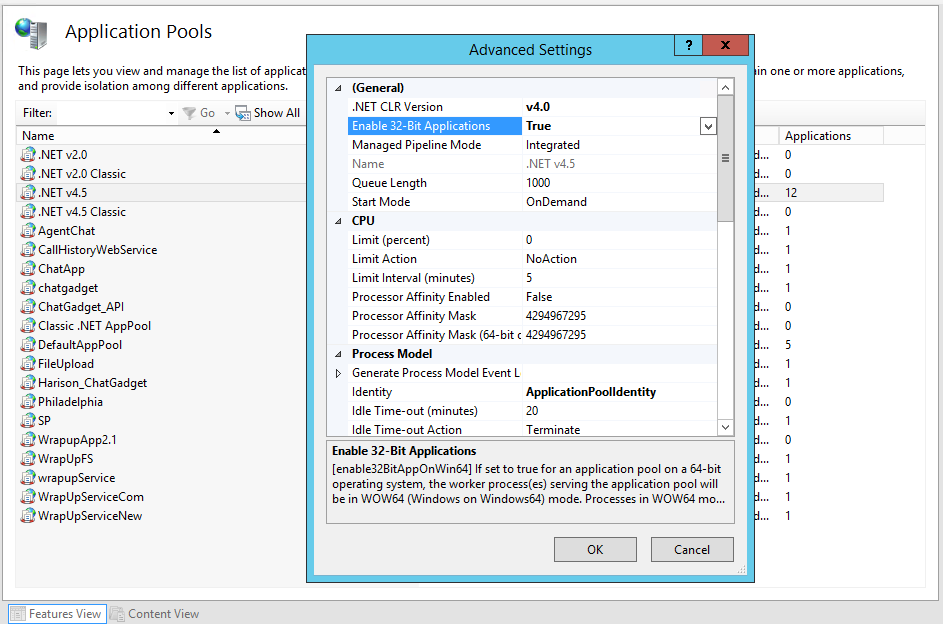Viewport: 943px width, 624px height.
Task: Click the DefaultAppPool icon in list
Action: tap(28, 345)
